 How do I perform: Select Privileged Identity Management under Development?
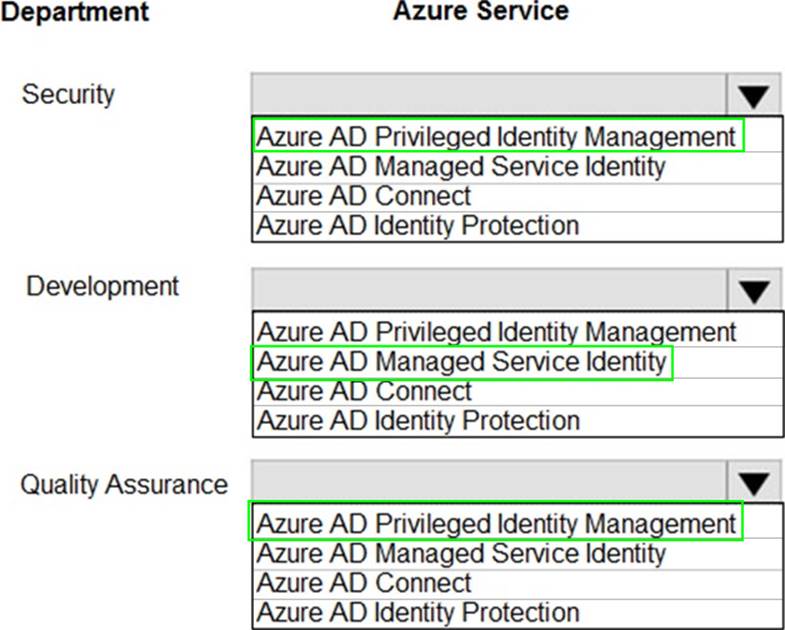pyautogui.click(x=497, y=331)
